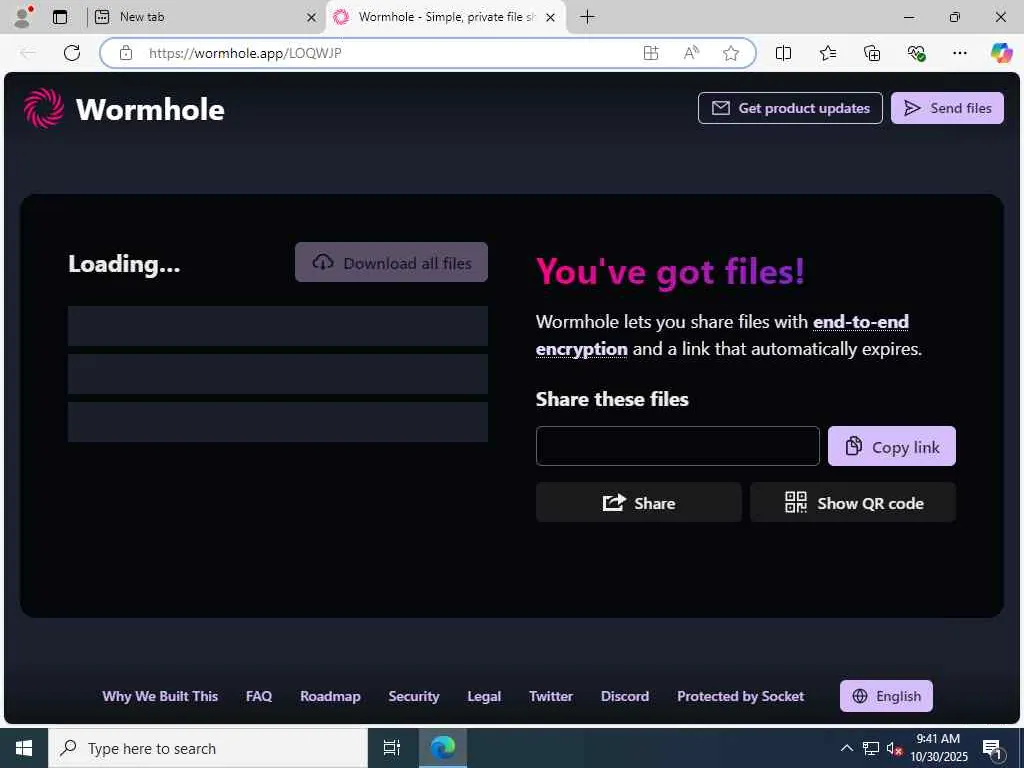Minimize the Edge window
The height and width of the screenshot is (768, 1024).
coord(909,17)
